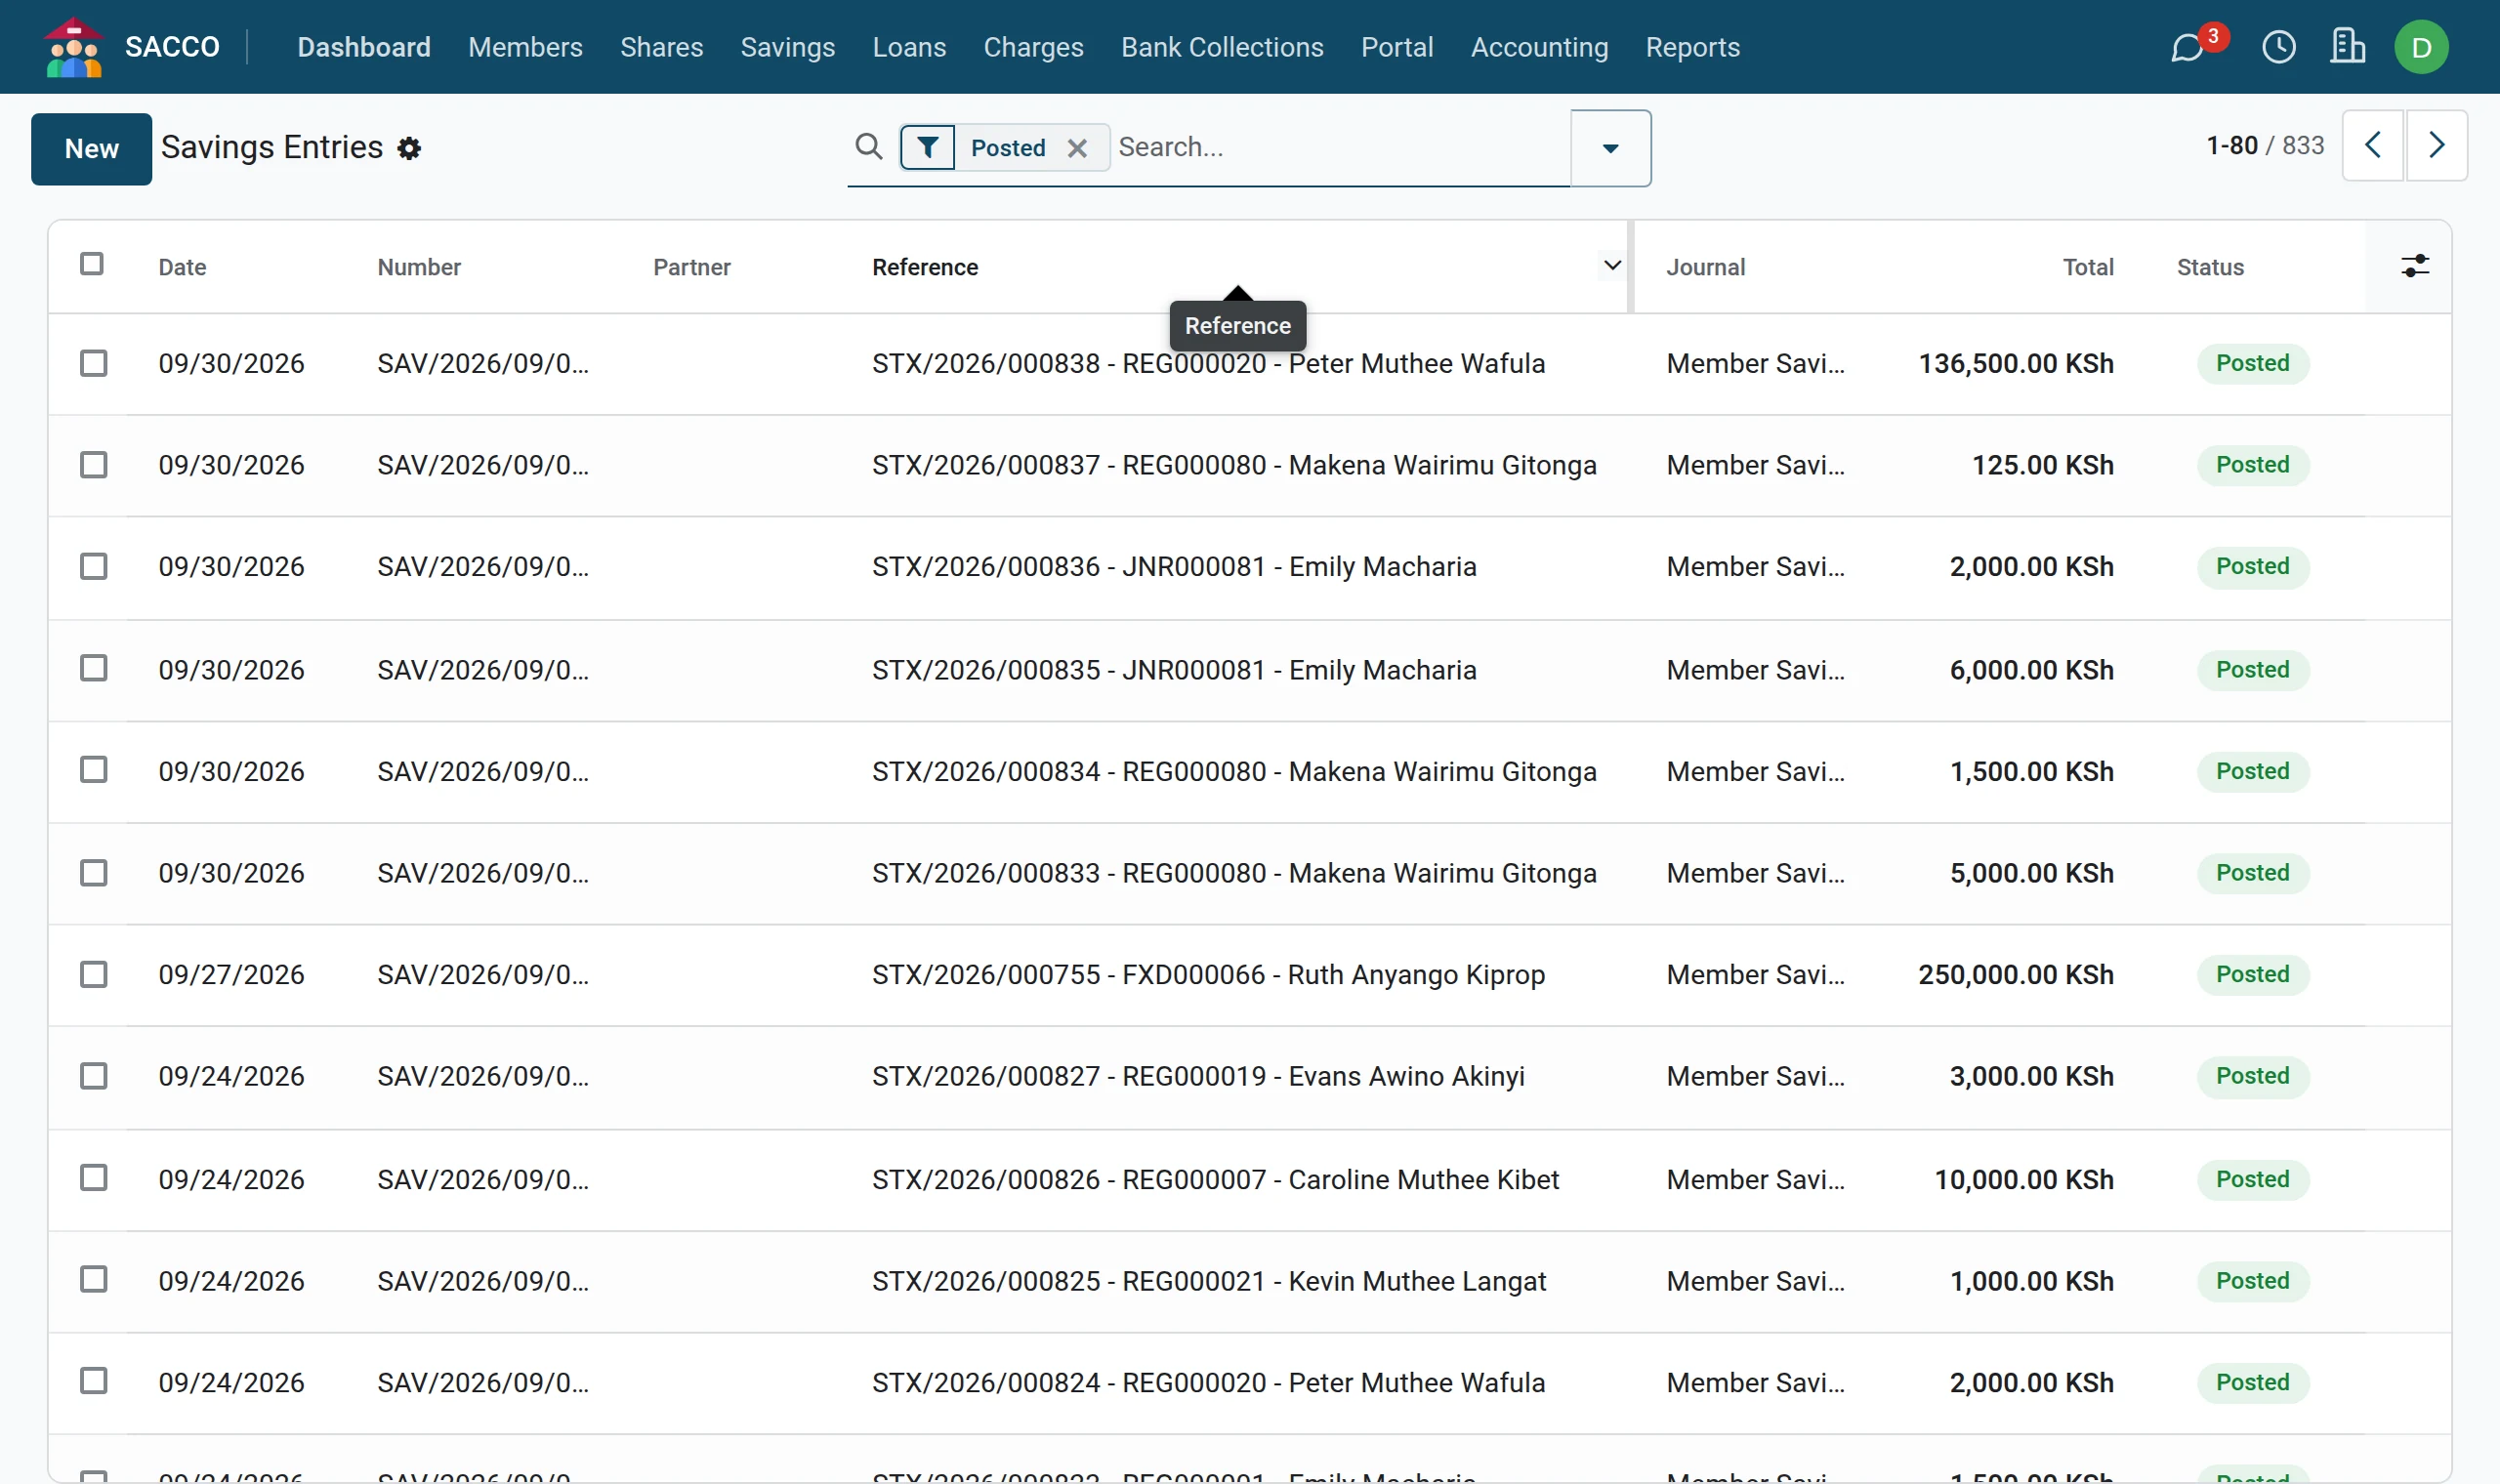This screenshot has height=1484, width=2500.
Task: Click the Posted status of 136,500.00 KSh row
Action: pos(2251,363)
